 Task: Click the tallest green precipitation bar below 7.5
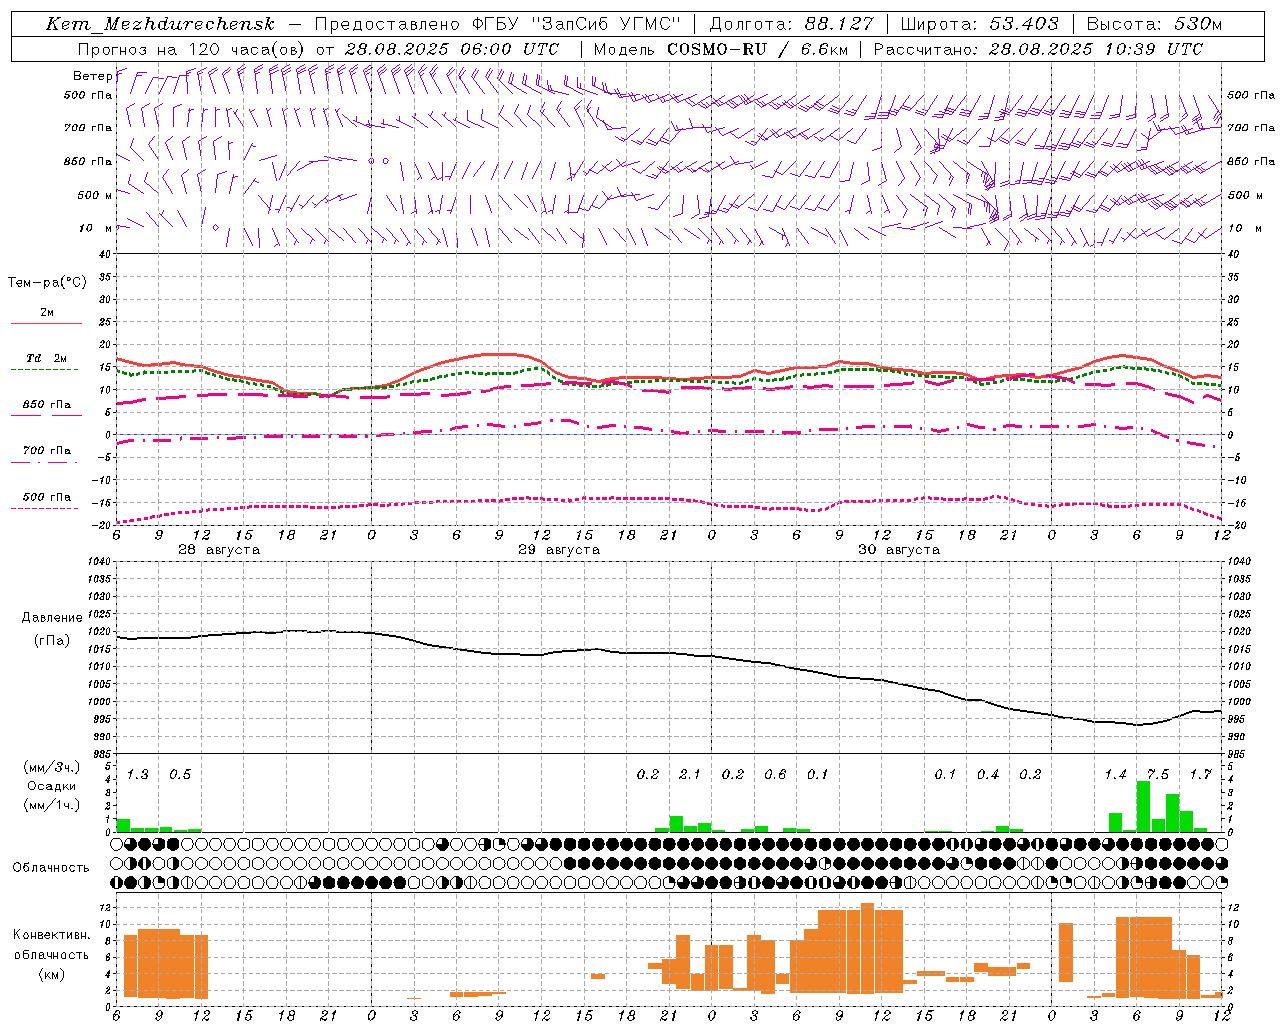[x=1144, y=806]
